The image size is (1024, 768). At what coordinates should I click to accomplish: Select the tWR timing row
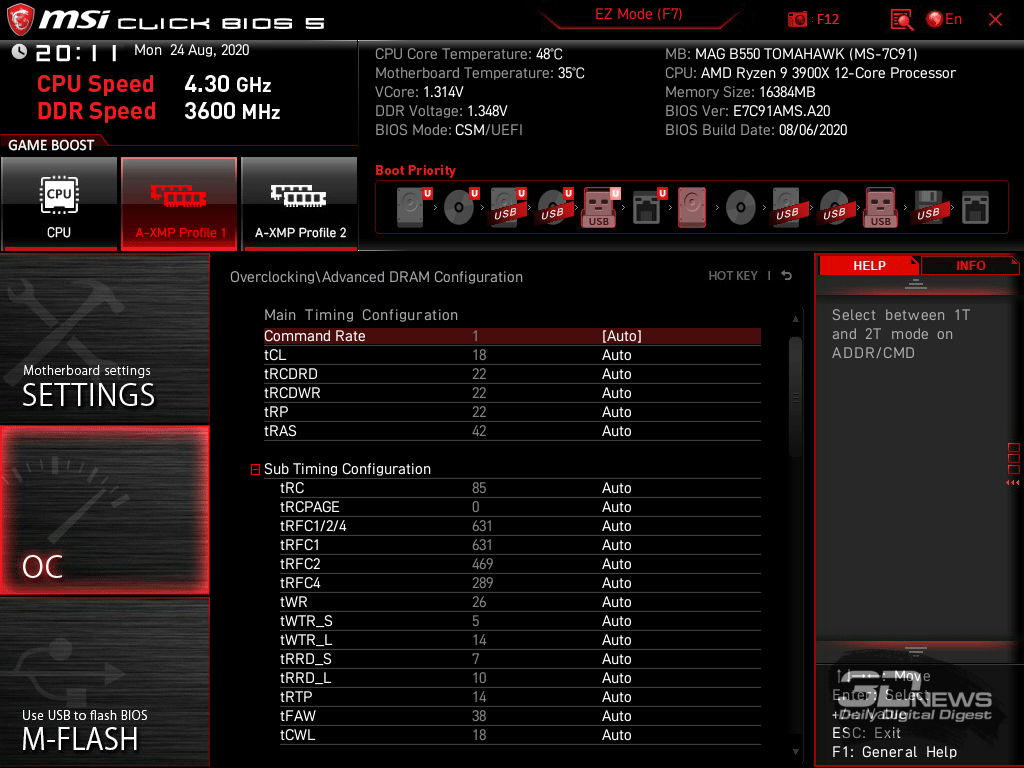(x=520, y=601)
